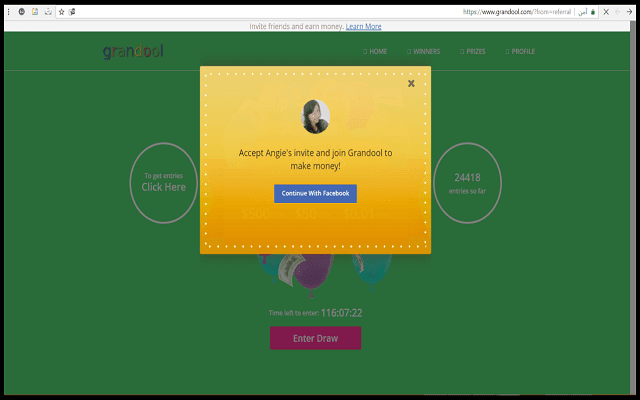Click the 'Invite friends and earn money.' text
This screenshot has width=640, height=400.
click(x=296, y=27)
